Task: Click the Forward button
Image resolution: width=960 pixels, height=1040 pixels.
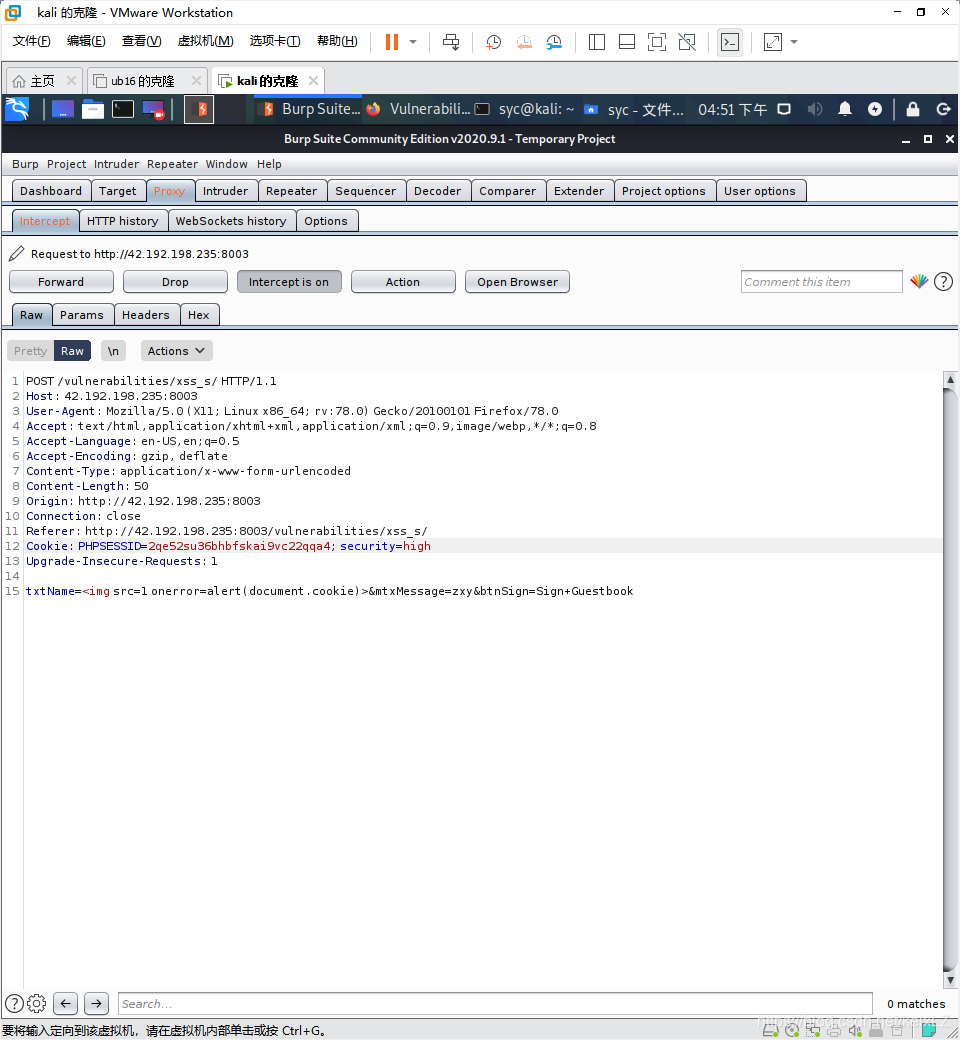Action: point(61,282)
